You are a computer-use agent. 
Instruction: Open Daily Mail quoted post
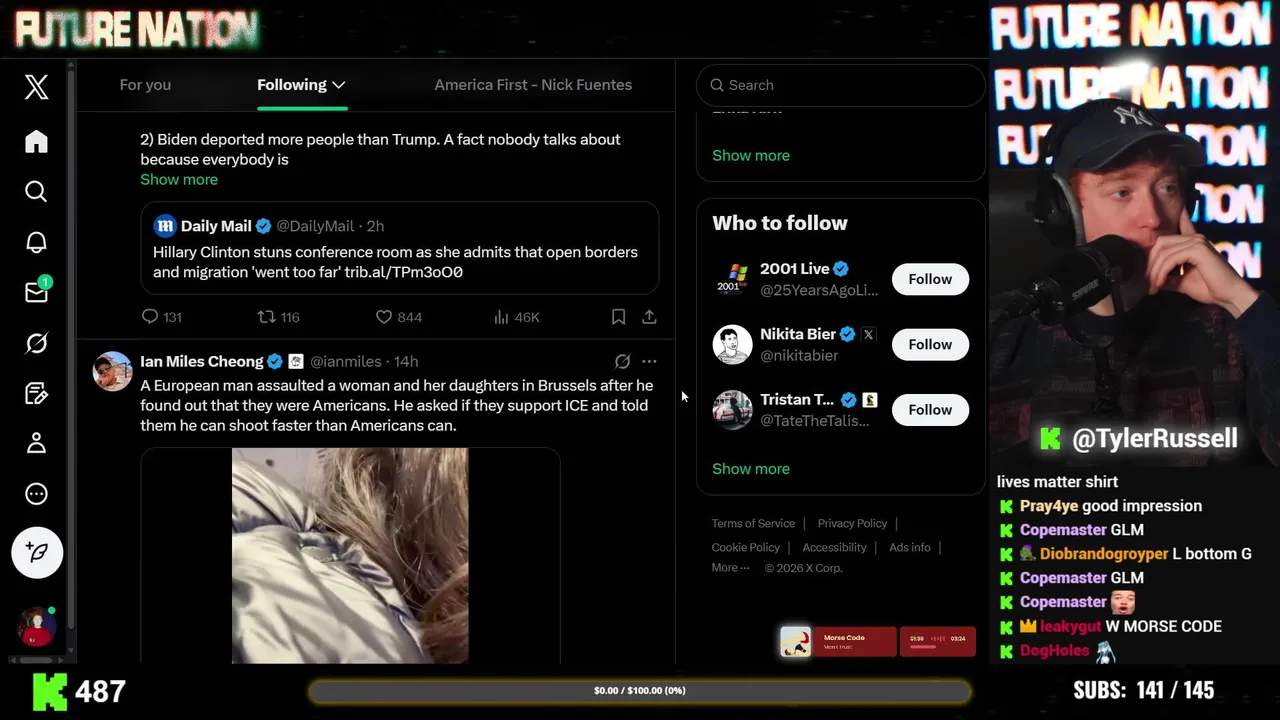[399, 248]
